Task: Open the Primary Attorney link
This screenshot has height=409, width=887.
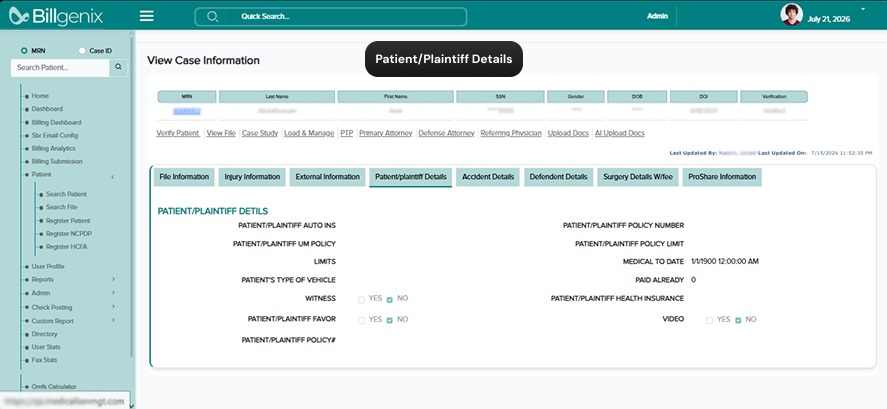Action: (386, 134)
